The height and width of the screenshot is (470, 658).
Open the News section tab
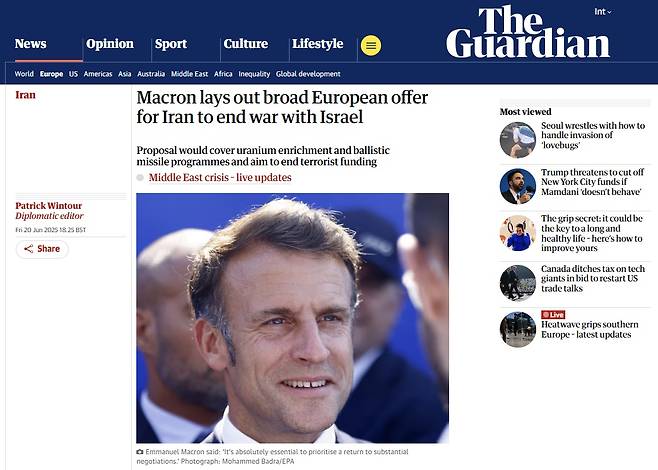tap(31, 44)
